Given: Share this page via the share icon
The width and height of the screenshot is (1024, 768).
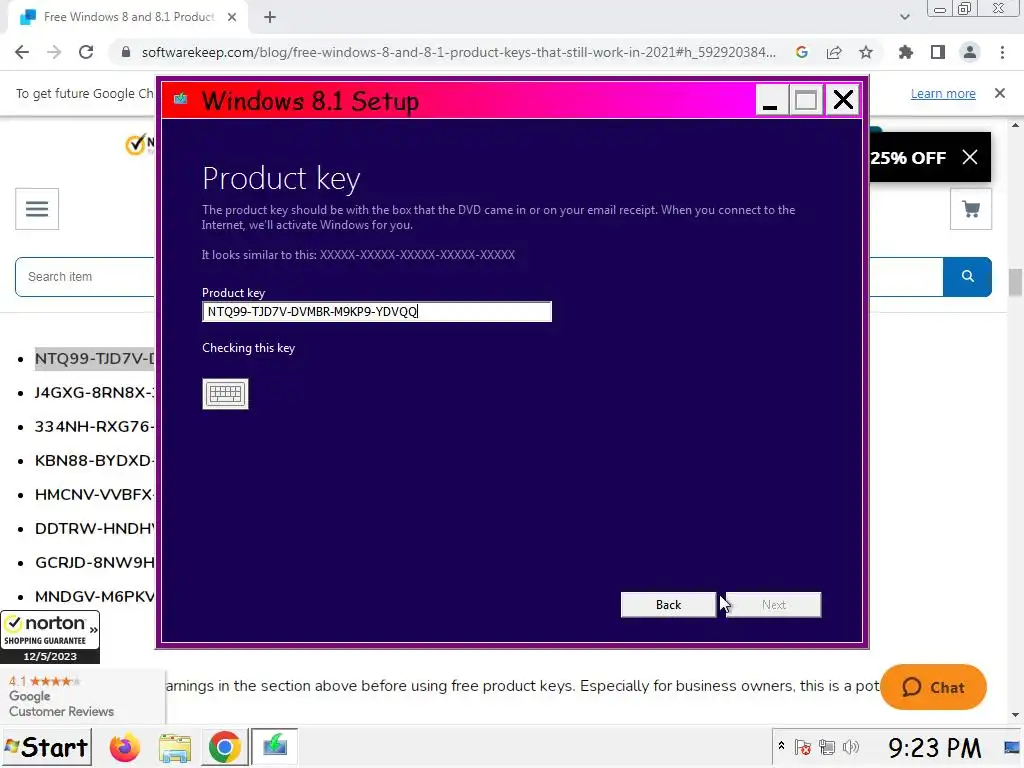Looking at the screenshot, I should [834, 52].
